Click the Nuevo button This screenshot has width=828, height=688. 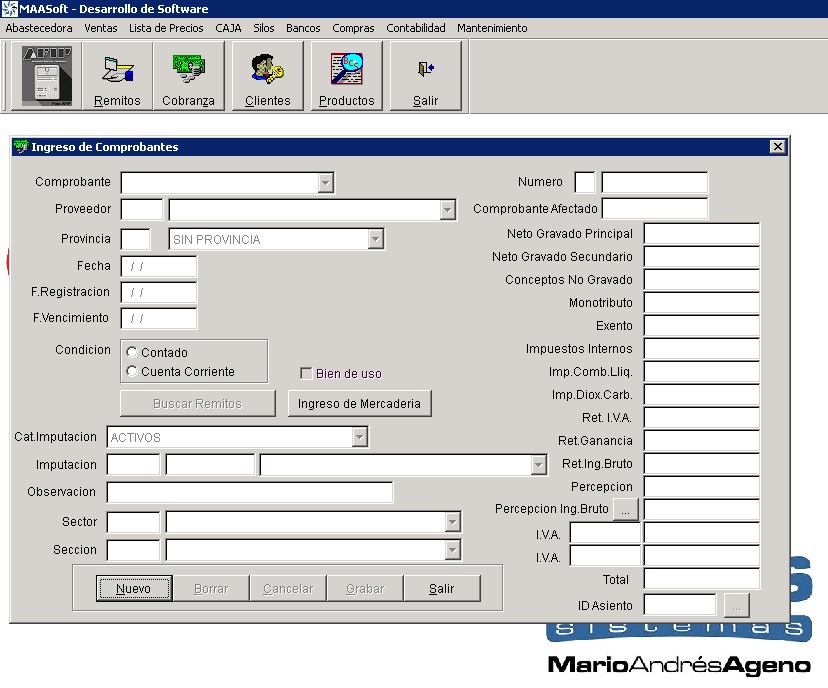(x=134, y=589)
